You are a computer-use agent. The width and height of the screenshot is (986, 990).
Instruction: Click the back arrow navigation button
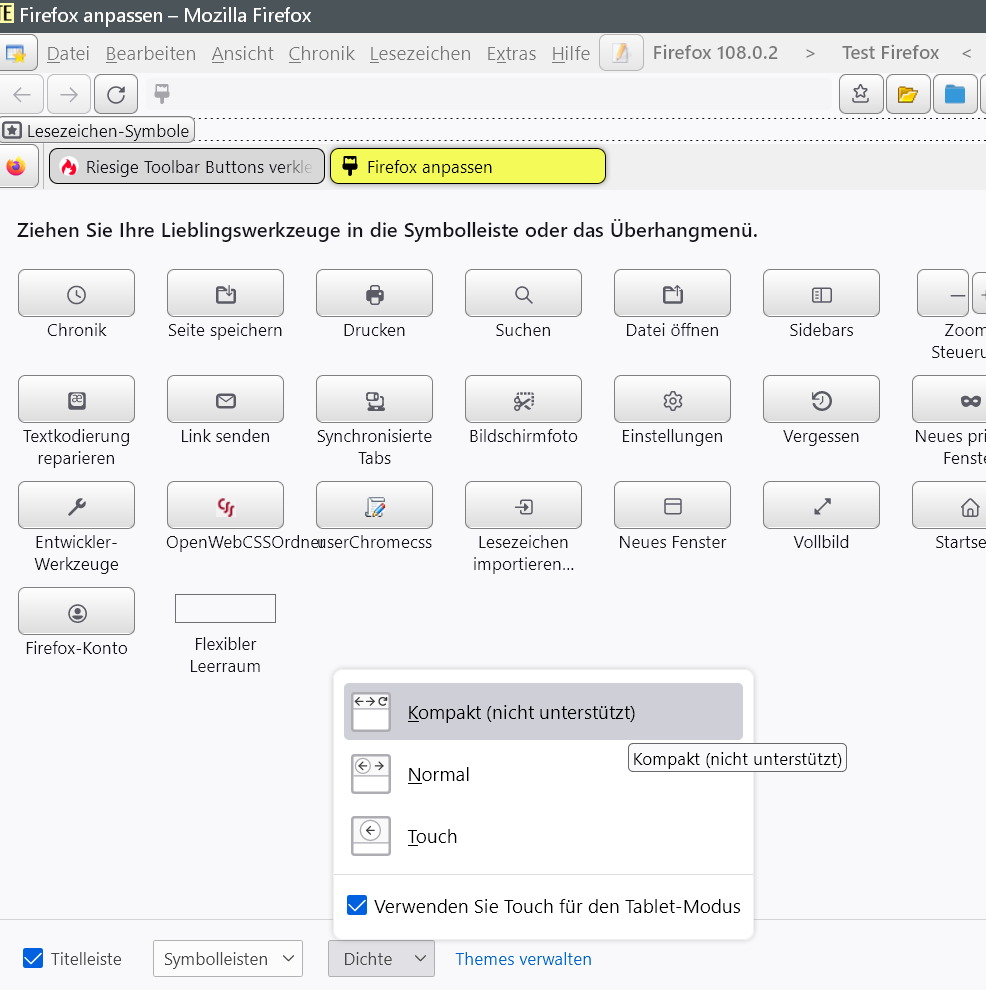(21, 95)
